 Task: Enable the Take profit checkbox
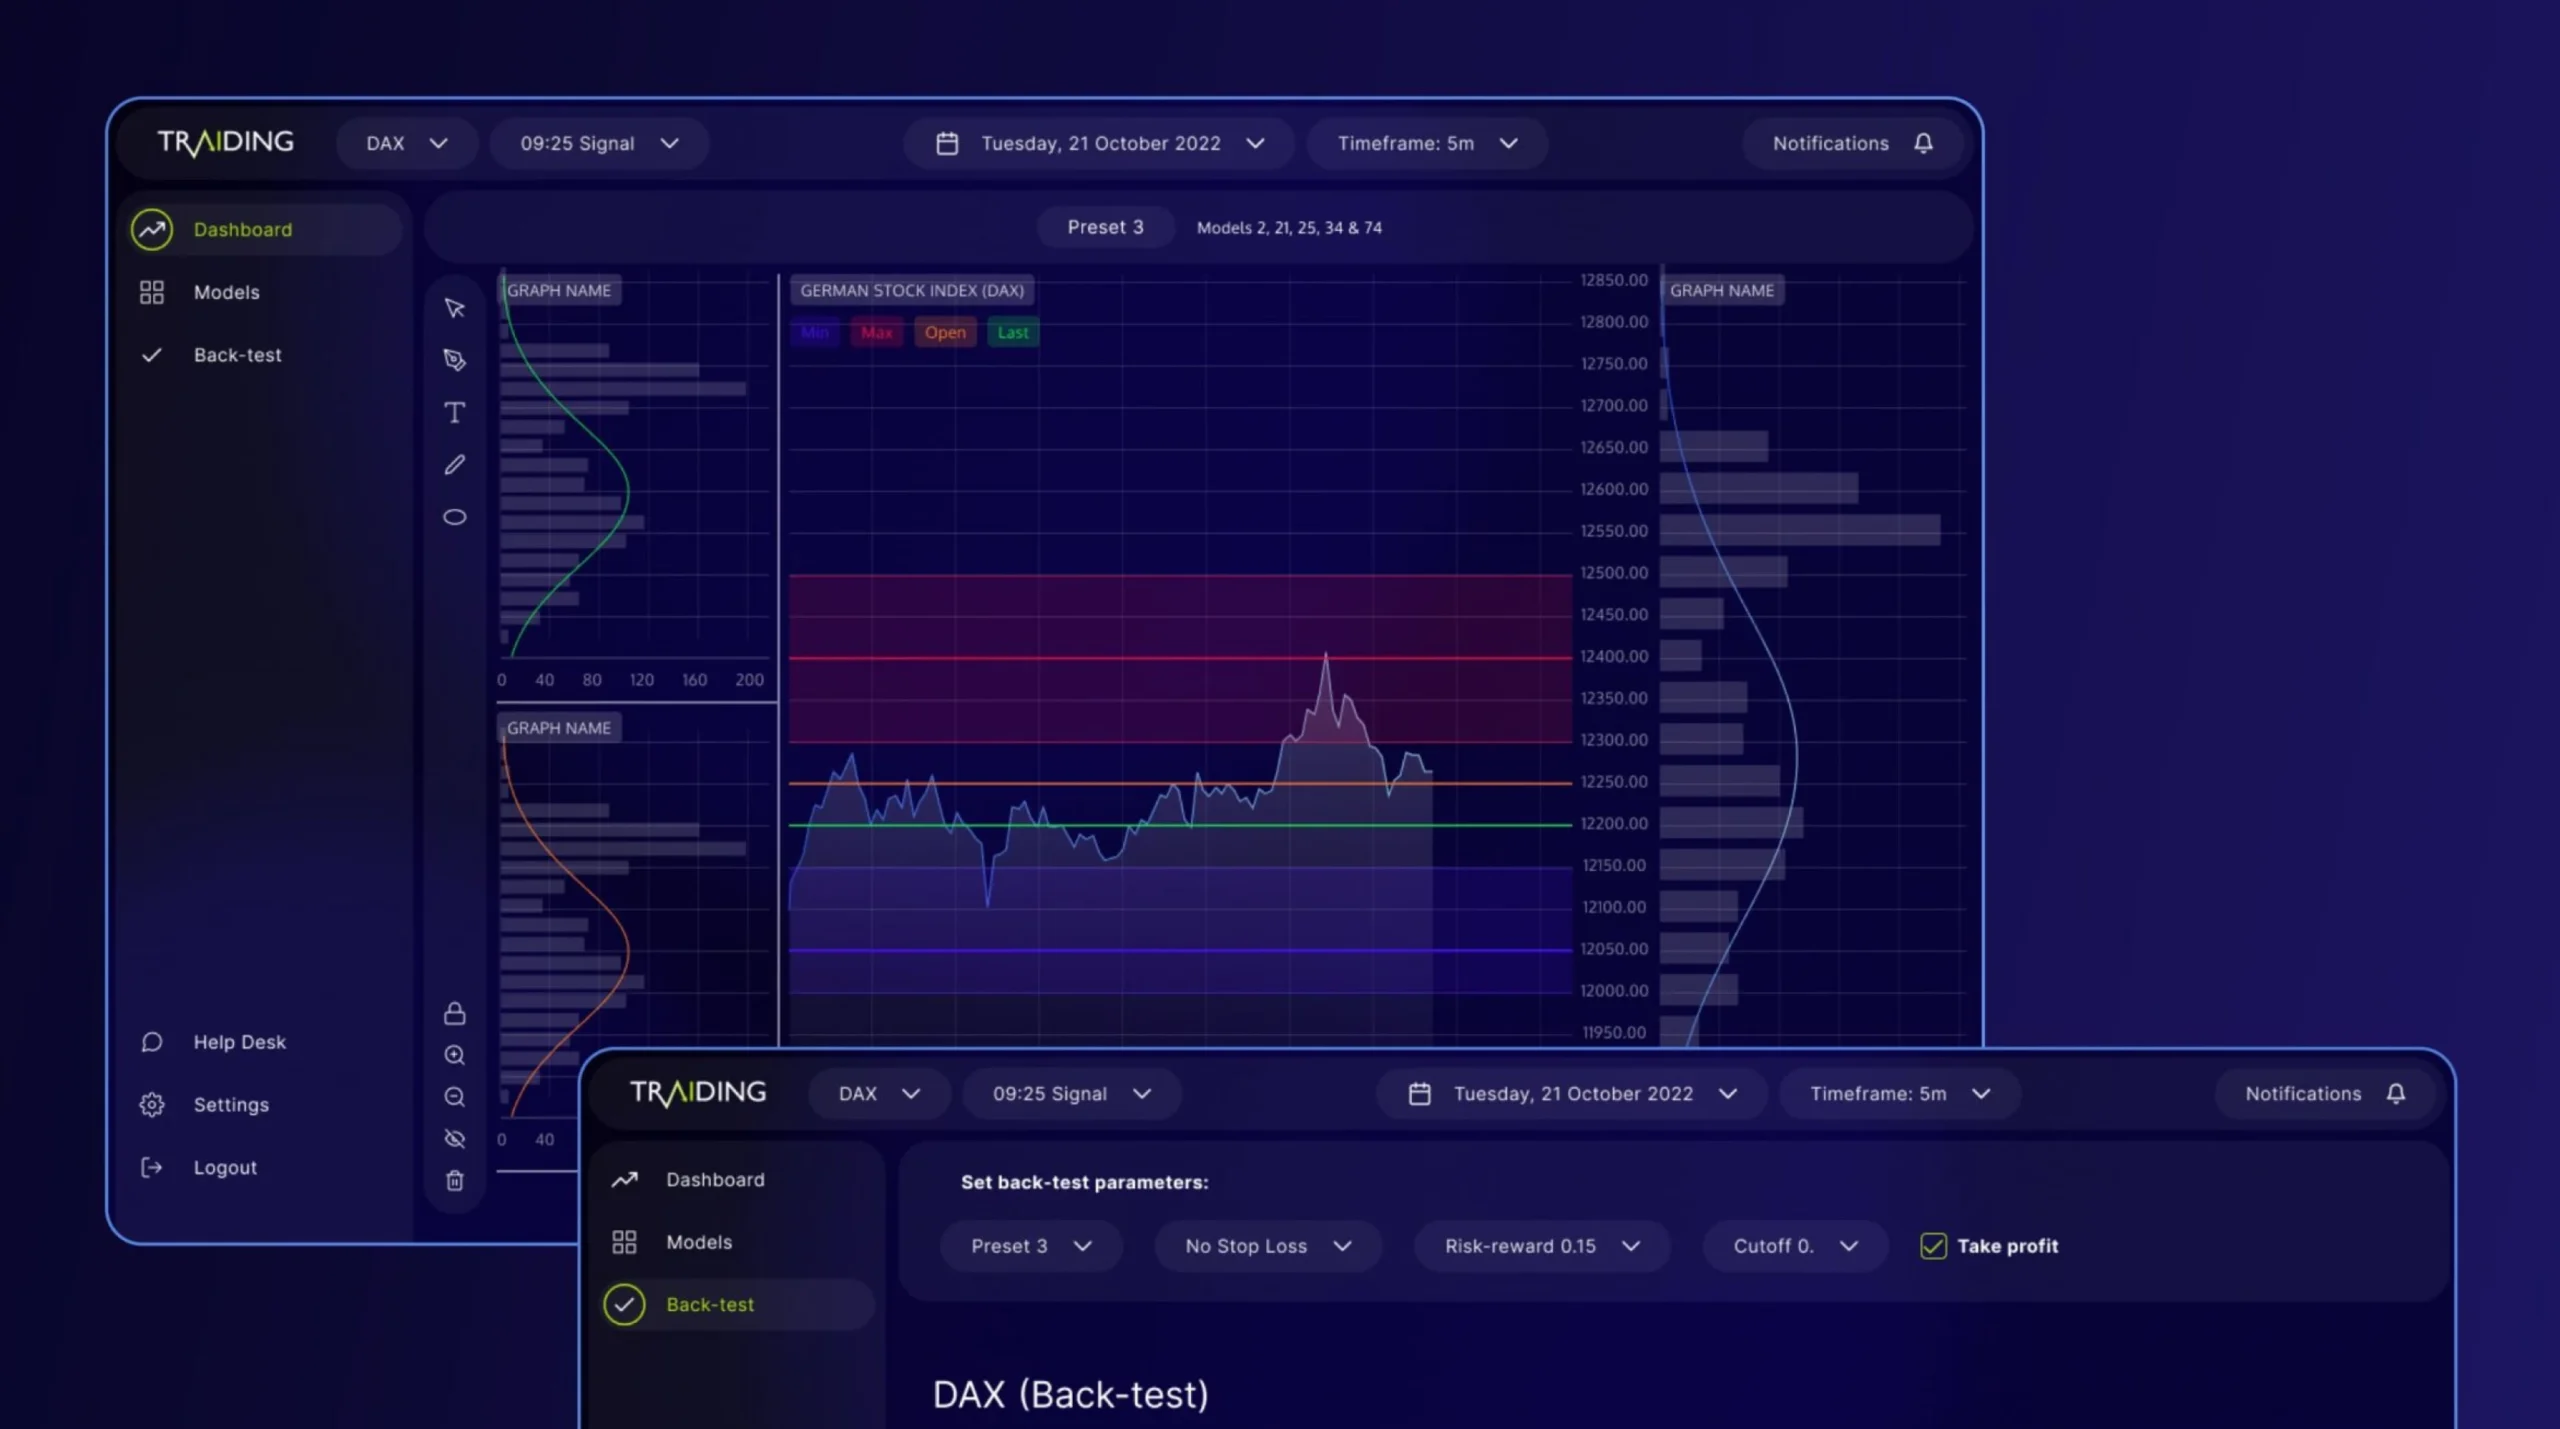tap(1933, 1246)
